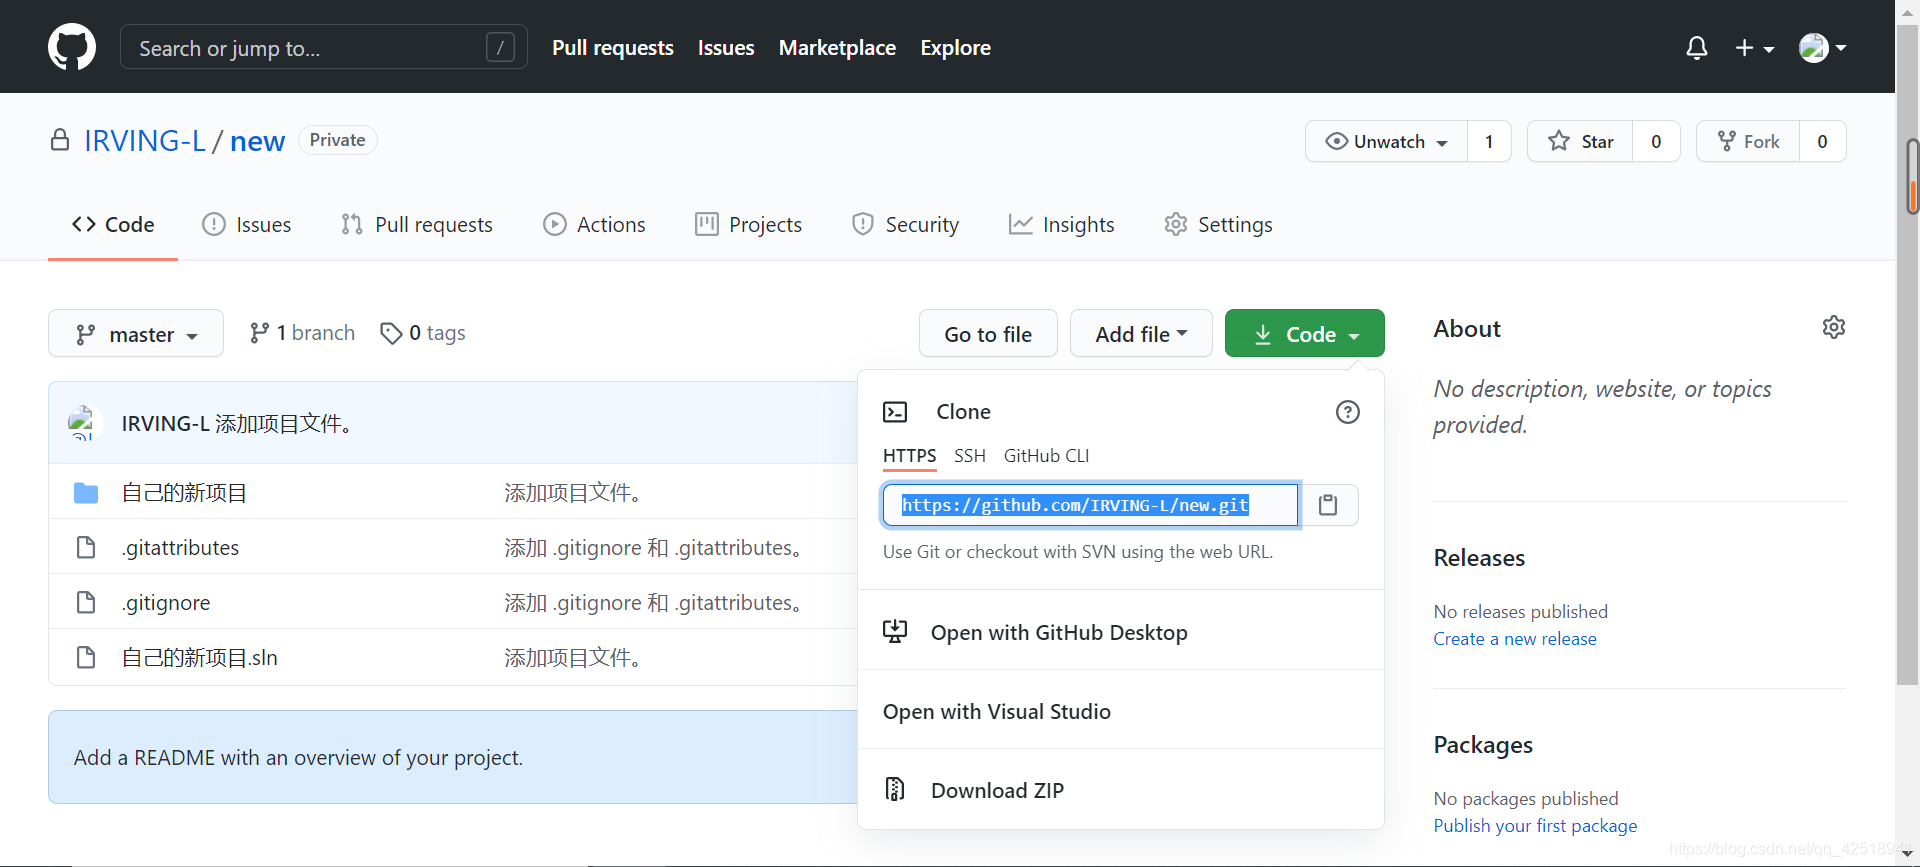This screenshot has width=1920, height=867.
Task: Click the file icon beside .gitattributes
Action: (x=86, y=548)
